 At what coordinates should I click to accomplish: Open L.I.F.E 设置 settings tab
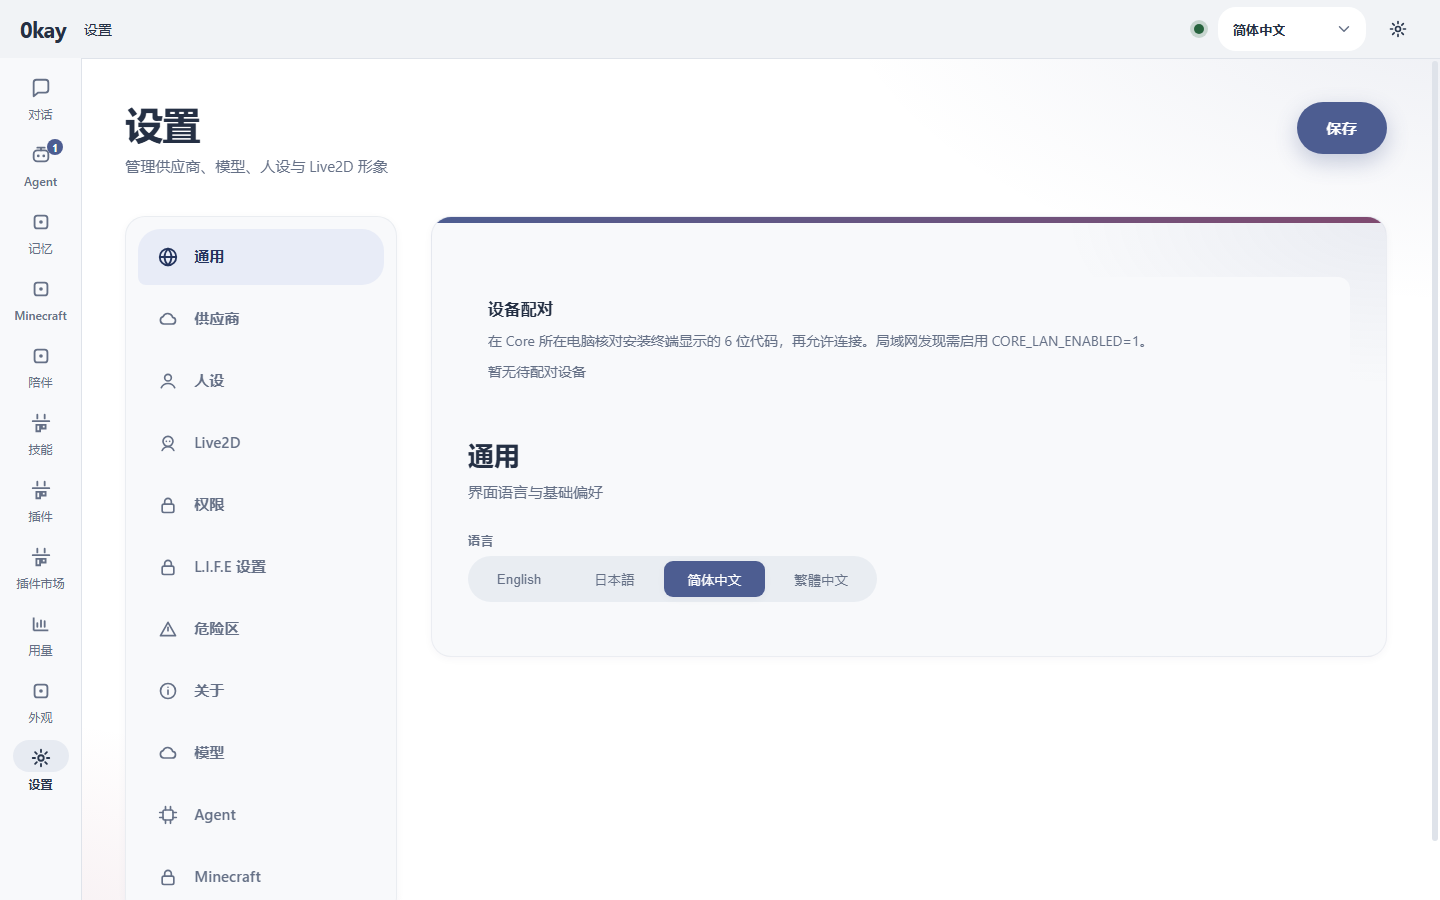click(261, 567)
